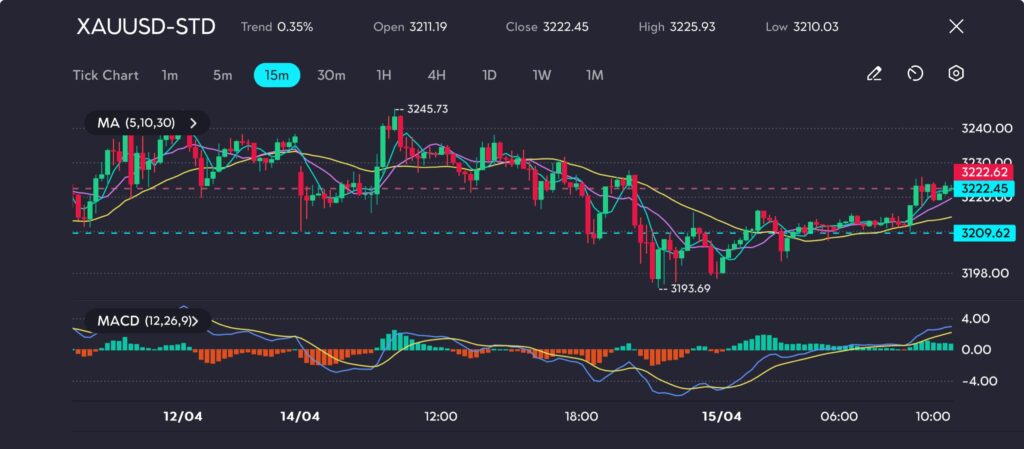Click the highlighted 15m timeframe
1024x449 pixels.
275,74
